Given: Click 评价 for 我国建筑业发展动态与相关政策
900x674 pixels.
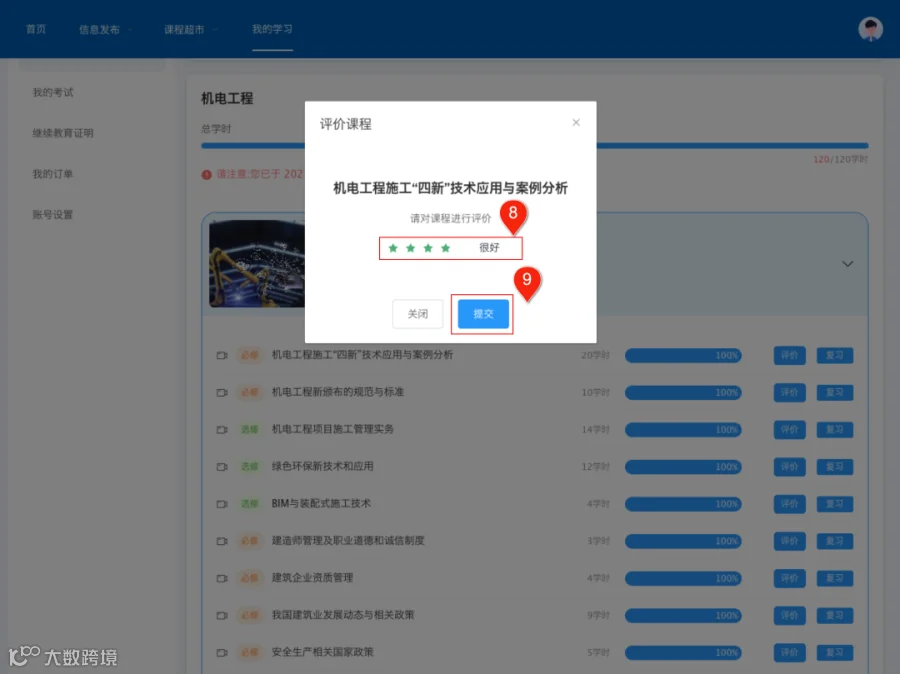Looking at the screenshot, I should point(789,615).
